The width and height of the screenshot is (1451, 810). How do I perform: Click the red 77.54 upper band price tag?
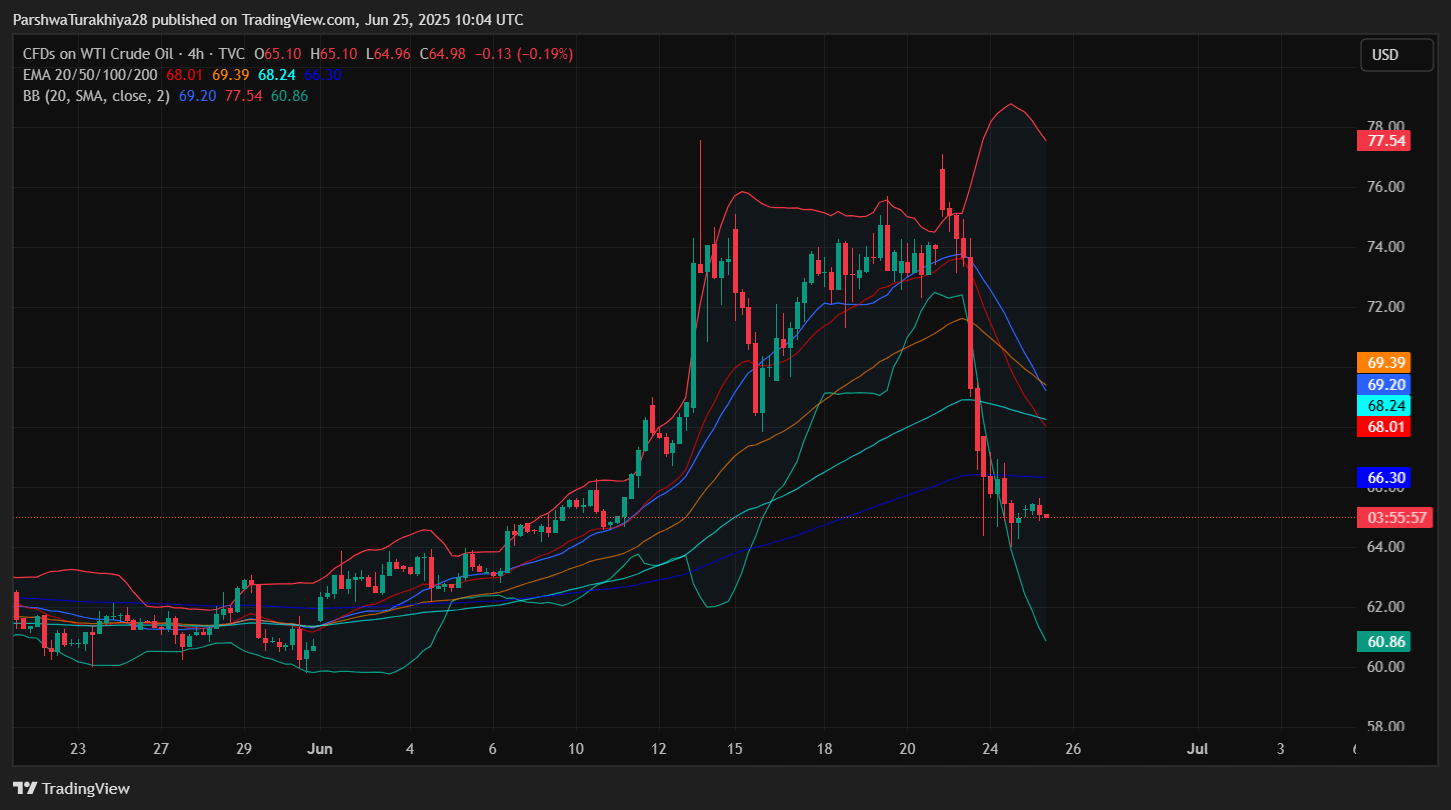[x=1383, y=140]
